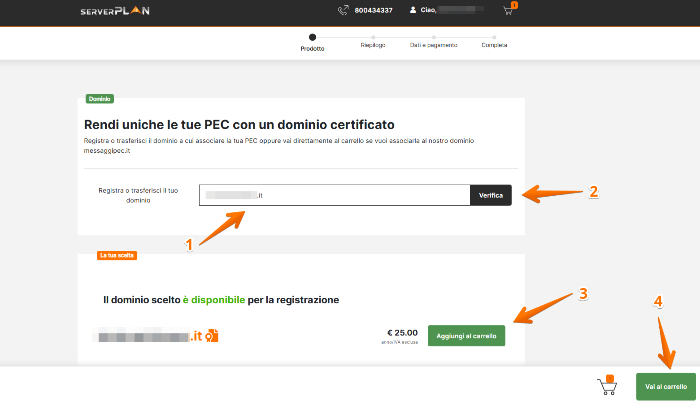The height and width of the screenshot is (405, 700).
Task: Focus the domain name input field
Action: click(334, 195)
